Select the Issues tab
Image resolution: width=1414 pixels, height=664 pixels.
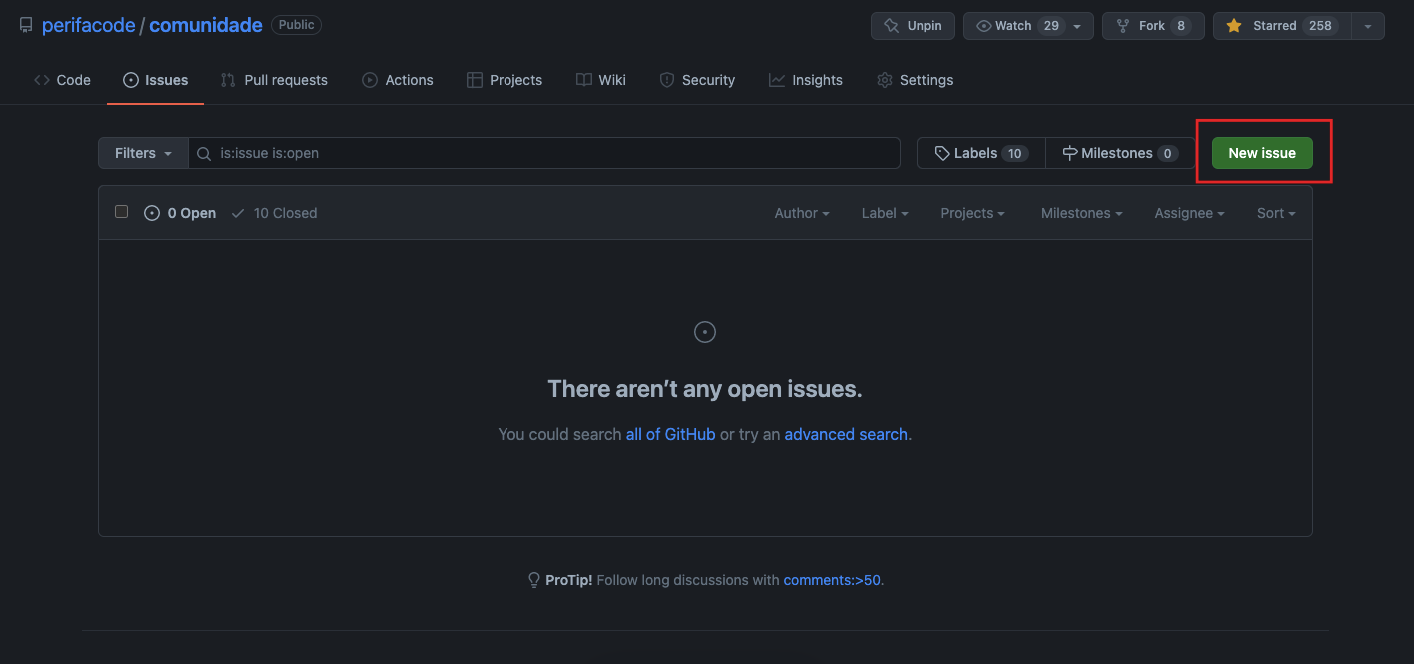click(155, 80)
